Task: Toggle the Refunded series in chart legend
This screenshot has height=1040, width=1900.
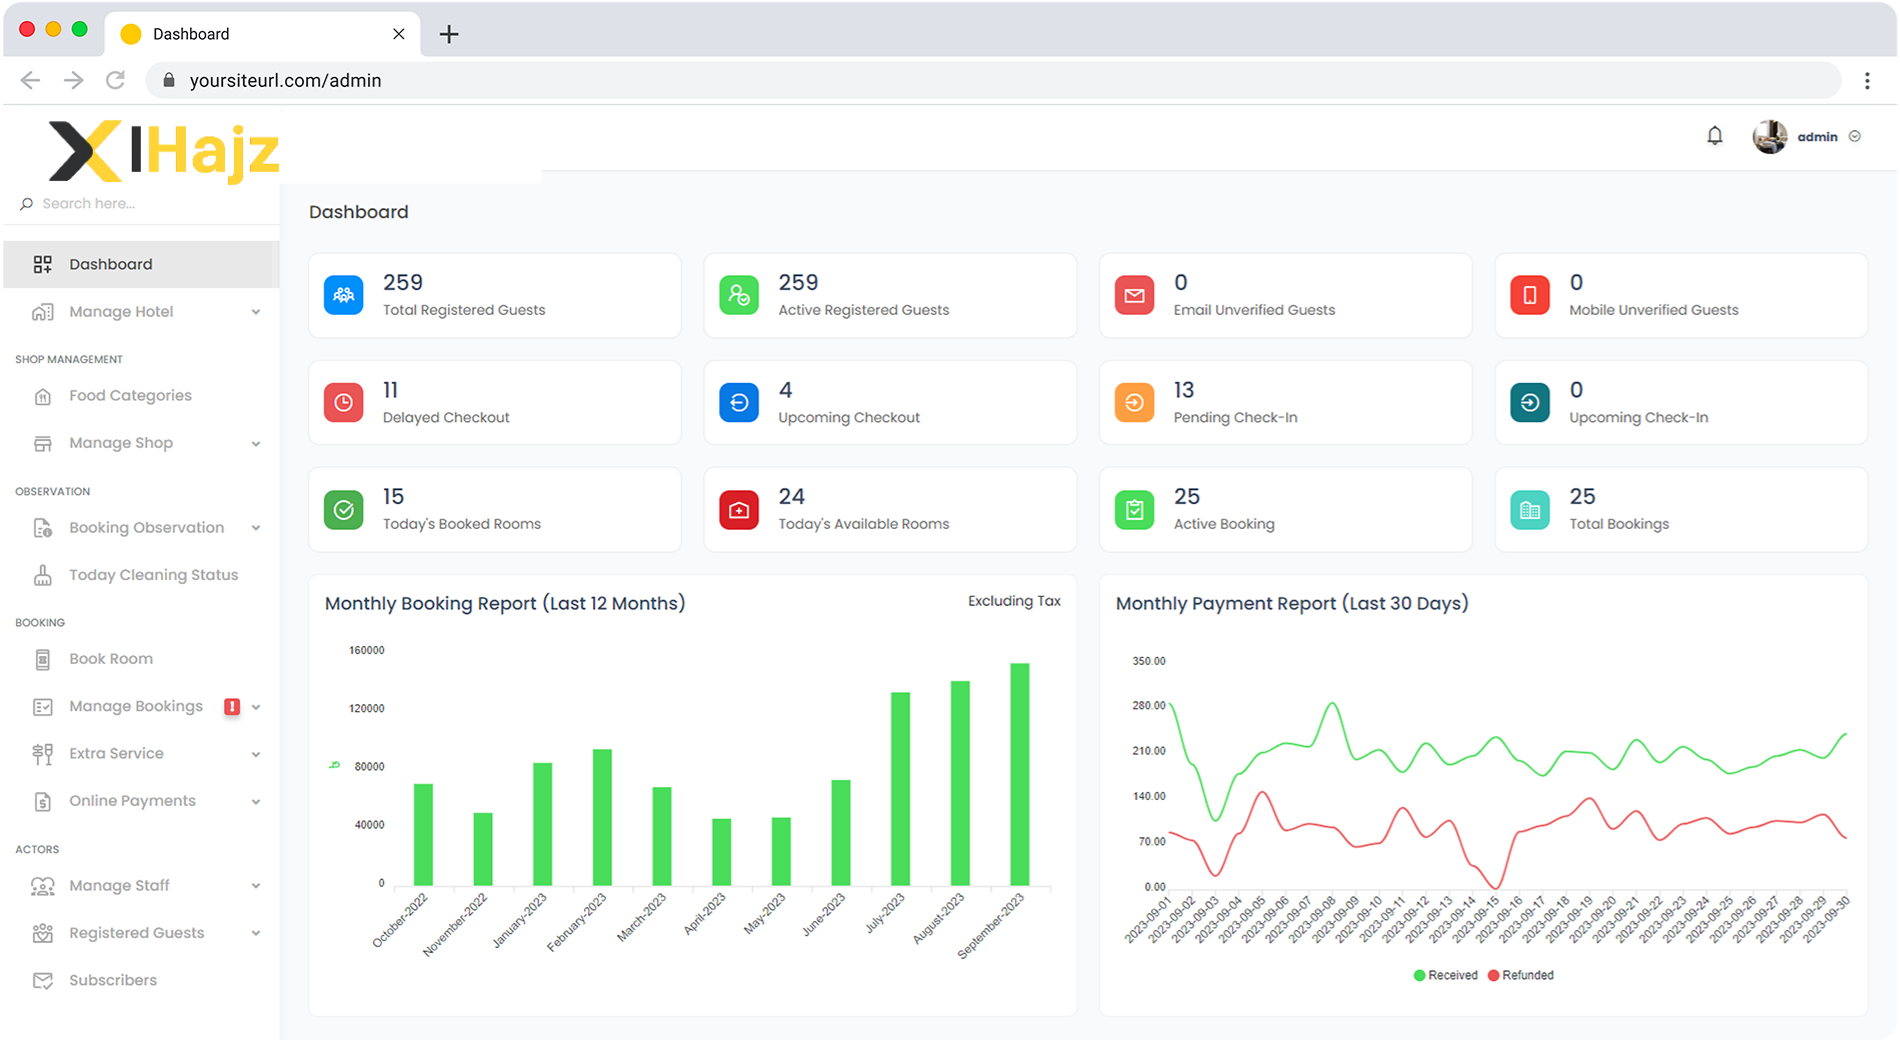Action: click(1520, 975)
